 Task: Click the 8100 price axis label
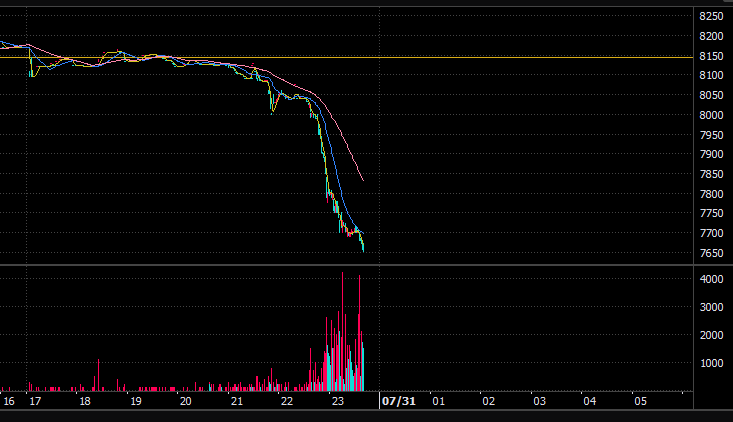click(x=711, y=75)
